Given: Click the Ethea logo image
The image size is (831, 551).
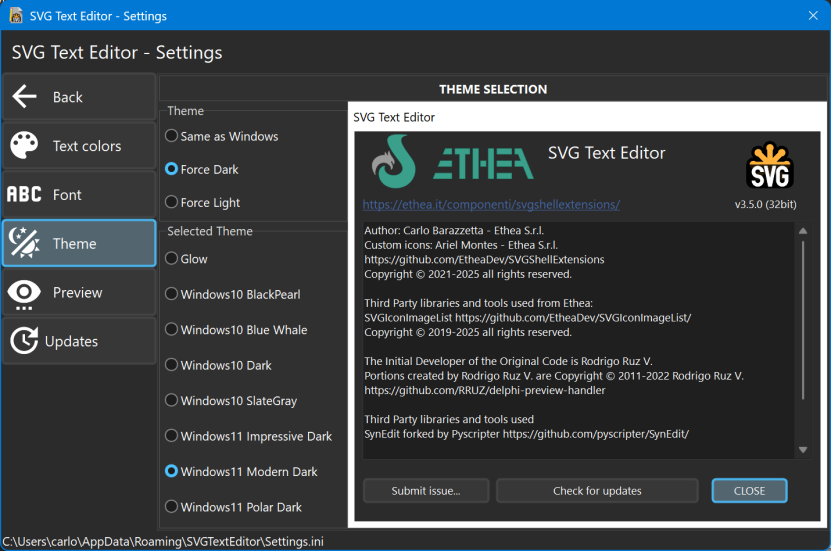Looking at the screenshot, I should click(452, 162).
